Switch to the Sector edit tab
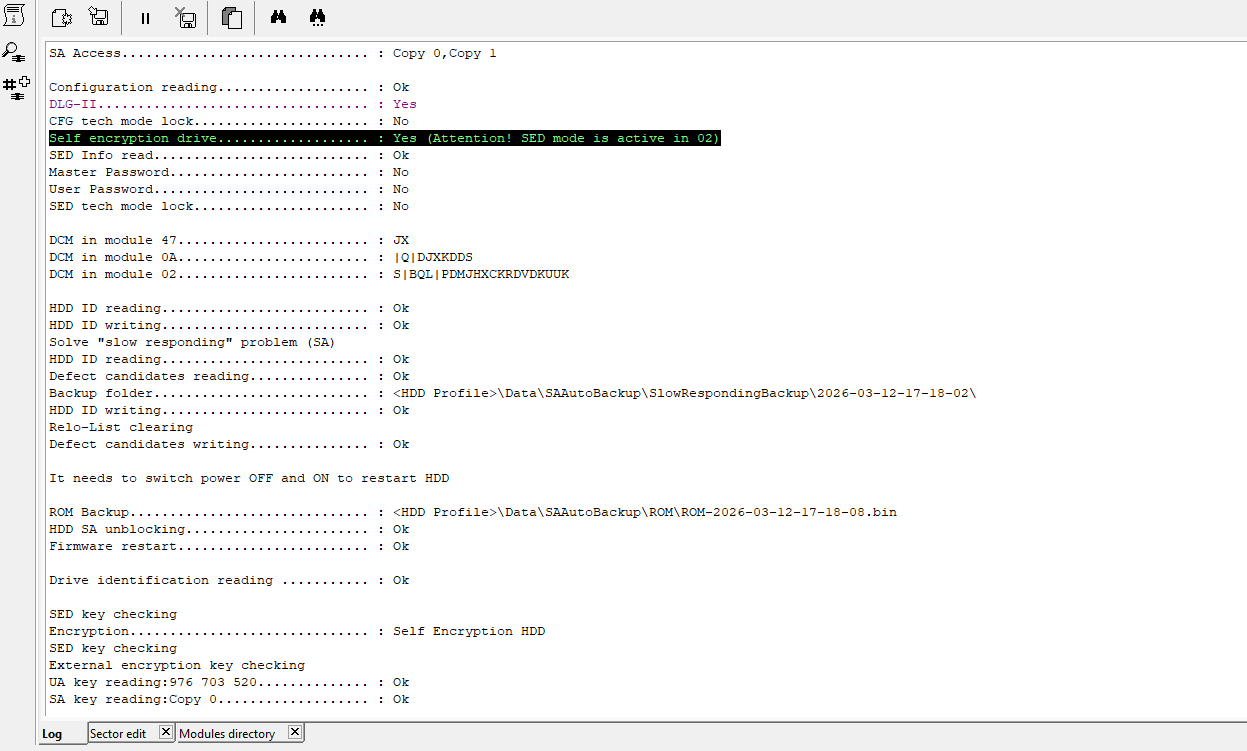This screenshot has width=1247, height=751. pyautogui.click(x=118, y=734)
